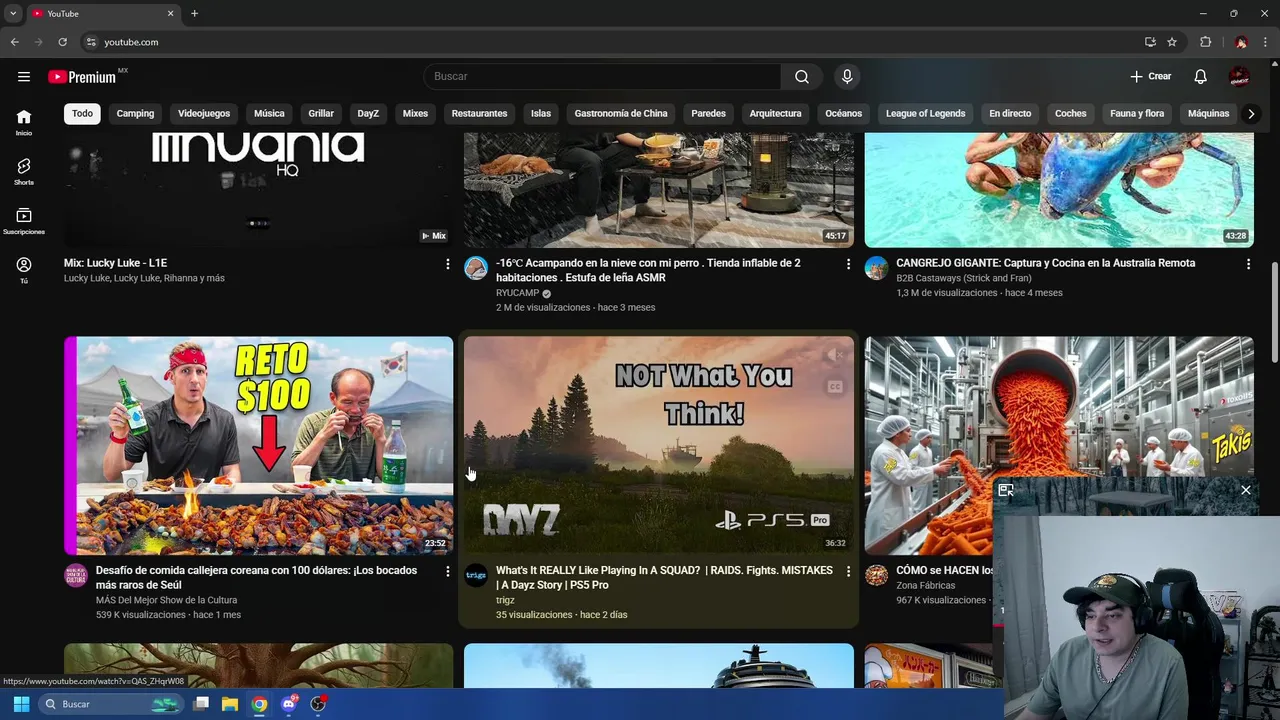The width and height of the screenshot is (1280, 720).
Task: Open options for DayZ squad video
Action: coord(848,571)
